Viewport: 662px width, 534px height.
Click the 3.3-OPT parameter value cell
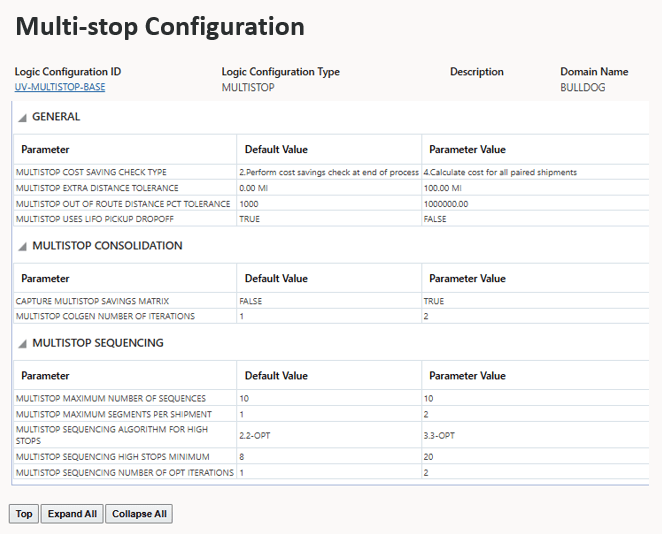(x=440, y=436)
